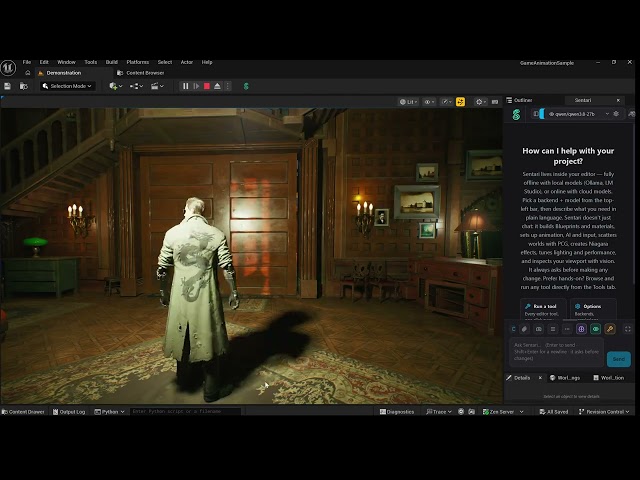
Task: Switch to the Outliner tab
Action: [520, 100]
